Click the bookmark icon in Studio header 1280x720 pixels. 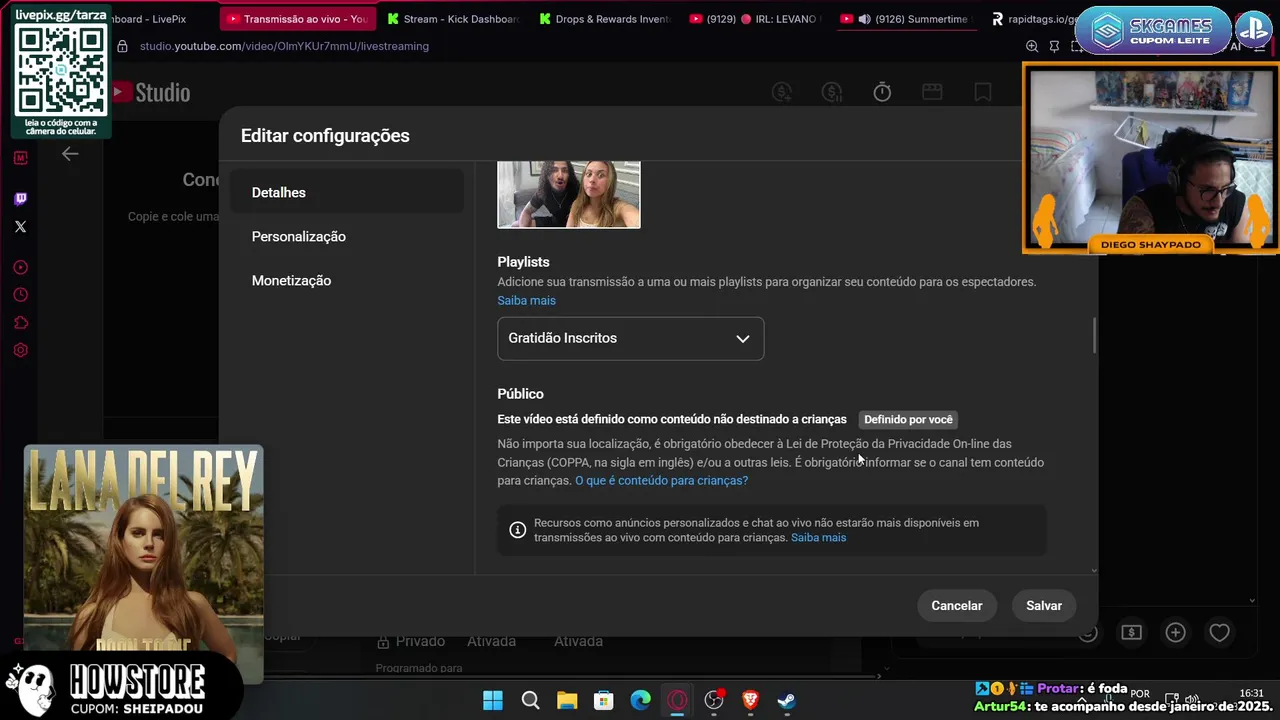coord(983,92)
